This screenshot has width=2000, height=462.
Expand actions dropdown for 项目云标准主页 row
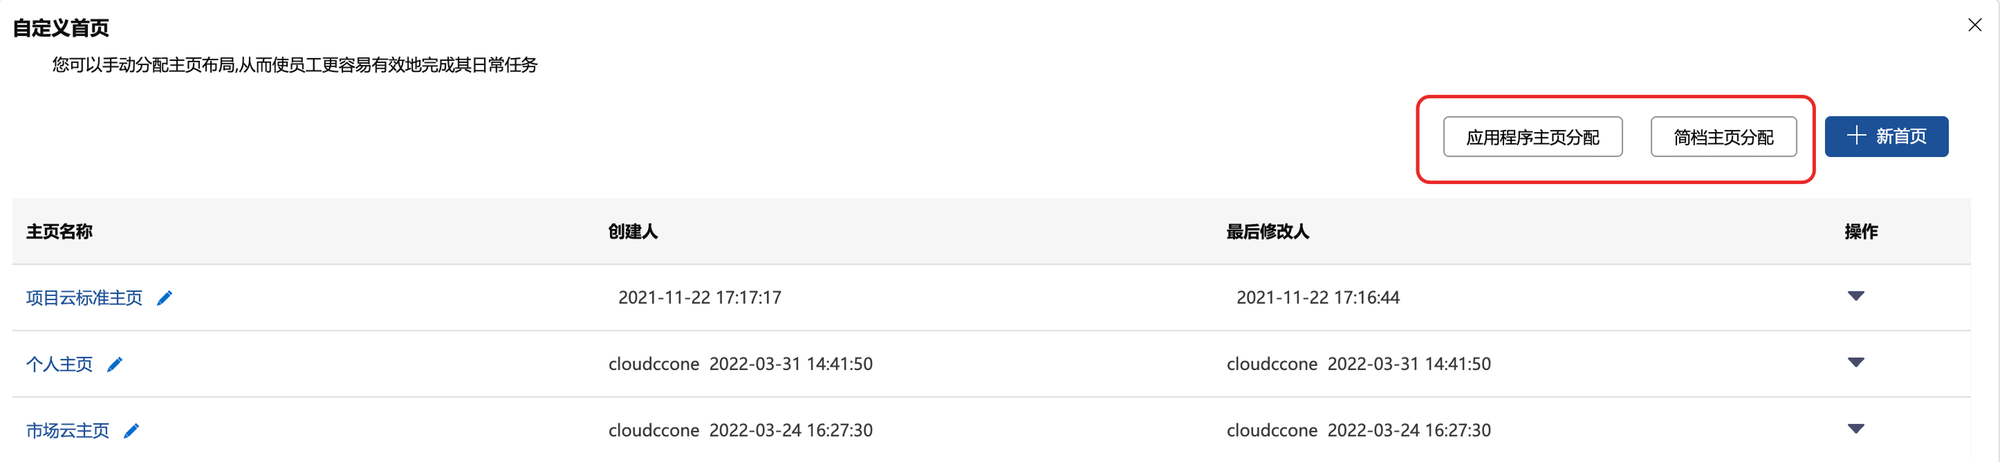(1855, 296)
